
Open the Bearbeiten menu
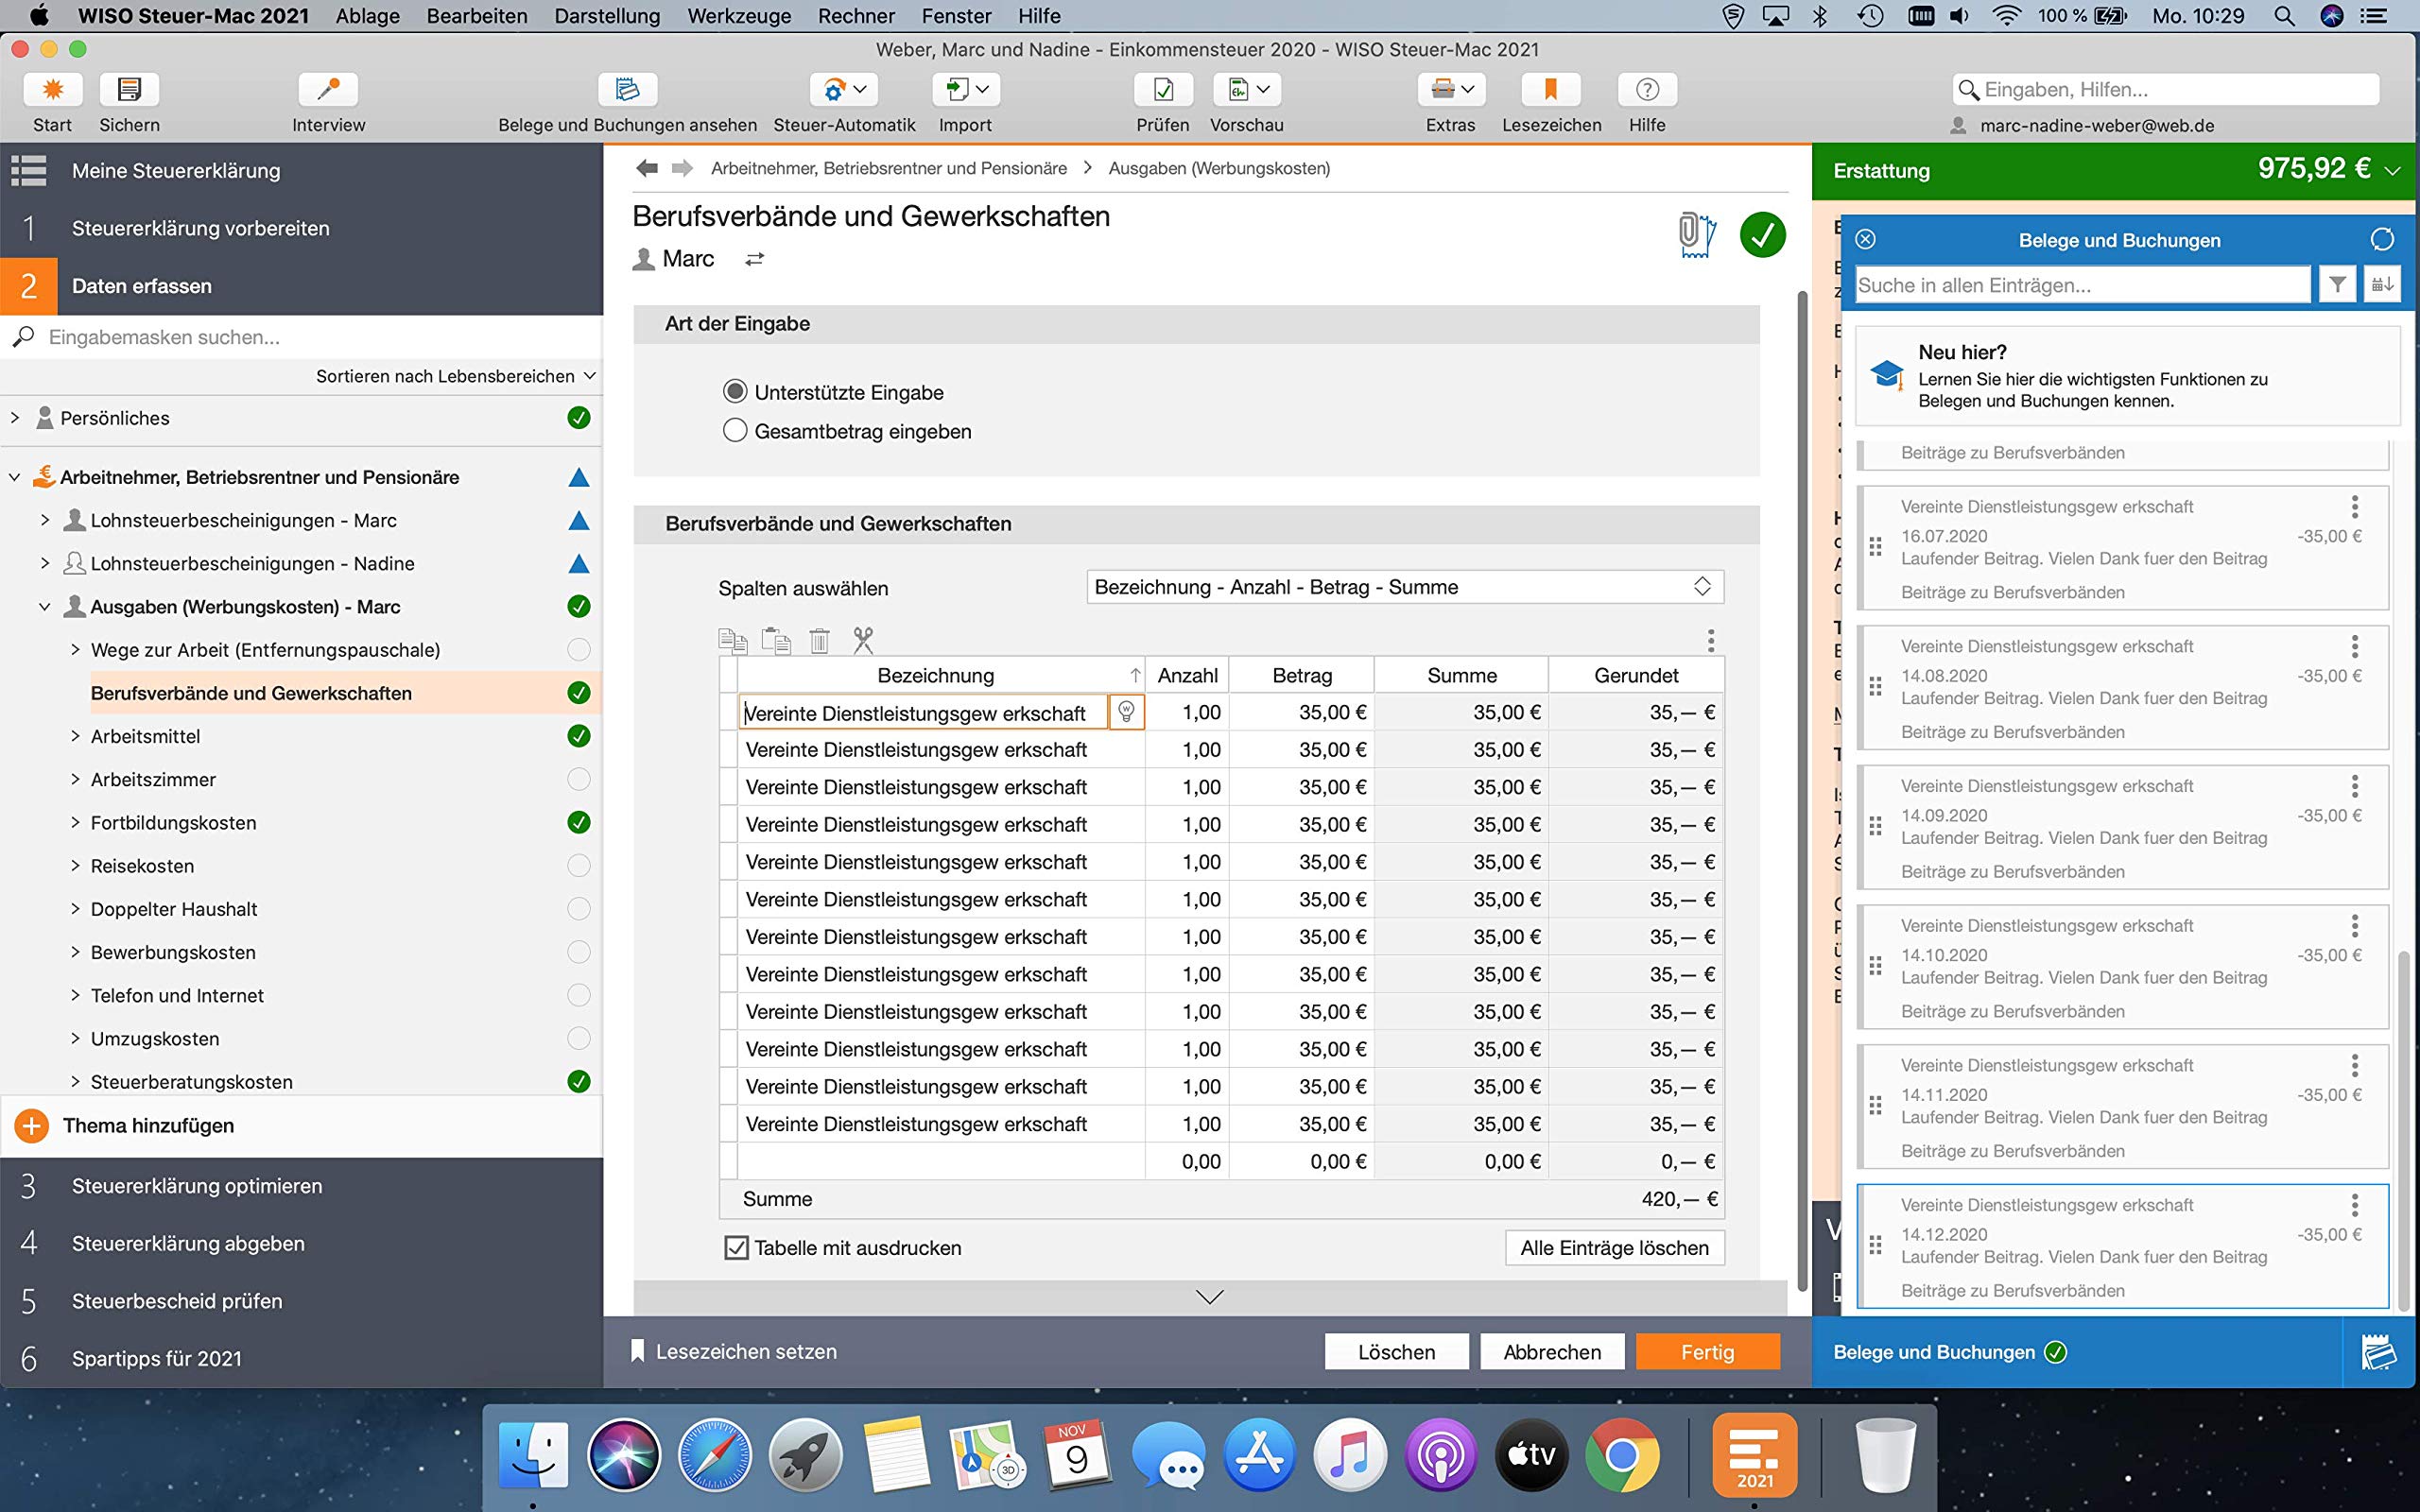[477, 16]
